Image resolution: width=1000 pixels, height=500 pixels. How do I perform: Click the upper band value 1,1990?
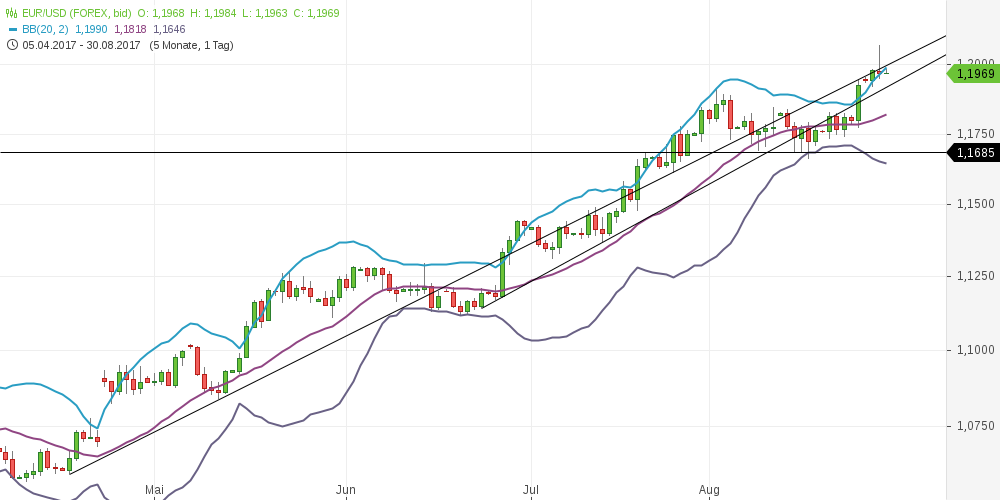click(92, 29)
